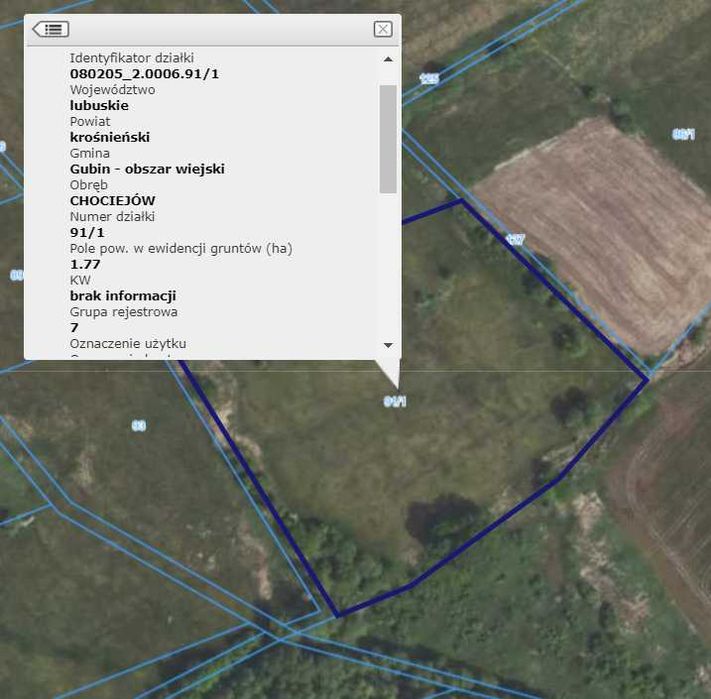Click the parcel area value 1.77

pos(85,264)
